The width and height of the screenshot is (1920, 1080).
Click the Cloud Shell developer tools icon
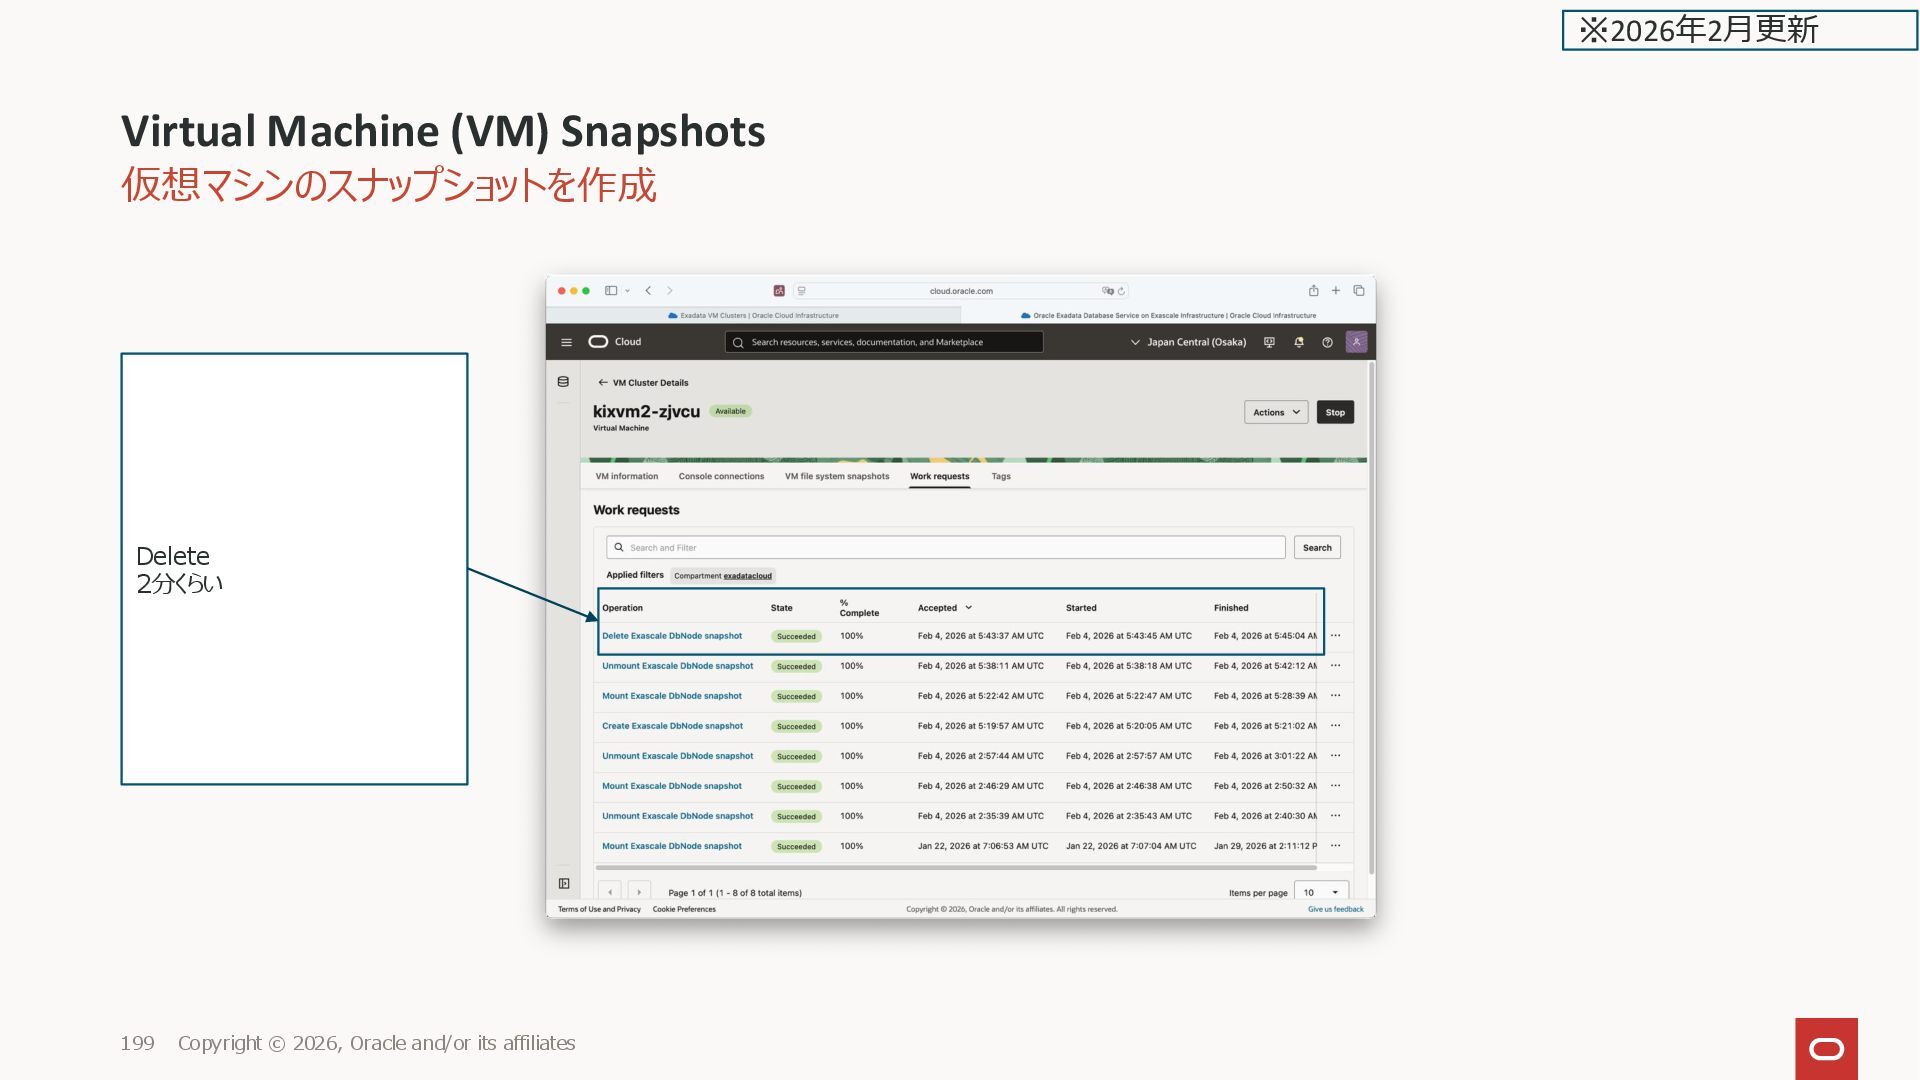click(x=1269, y=342)
